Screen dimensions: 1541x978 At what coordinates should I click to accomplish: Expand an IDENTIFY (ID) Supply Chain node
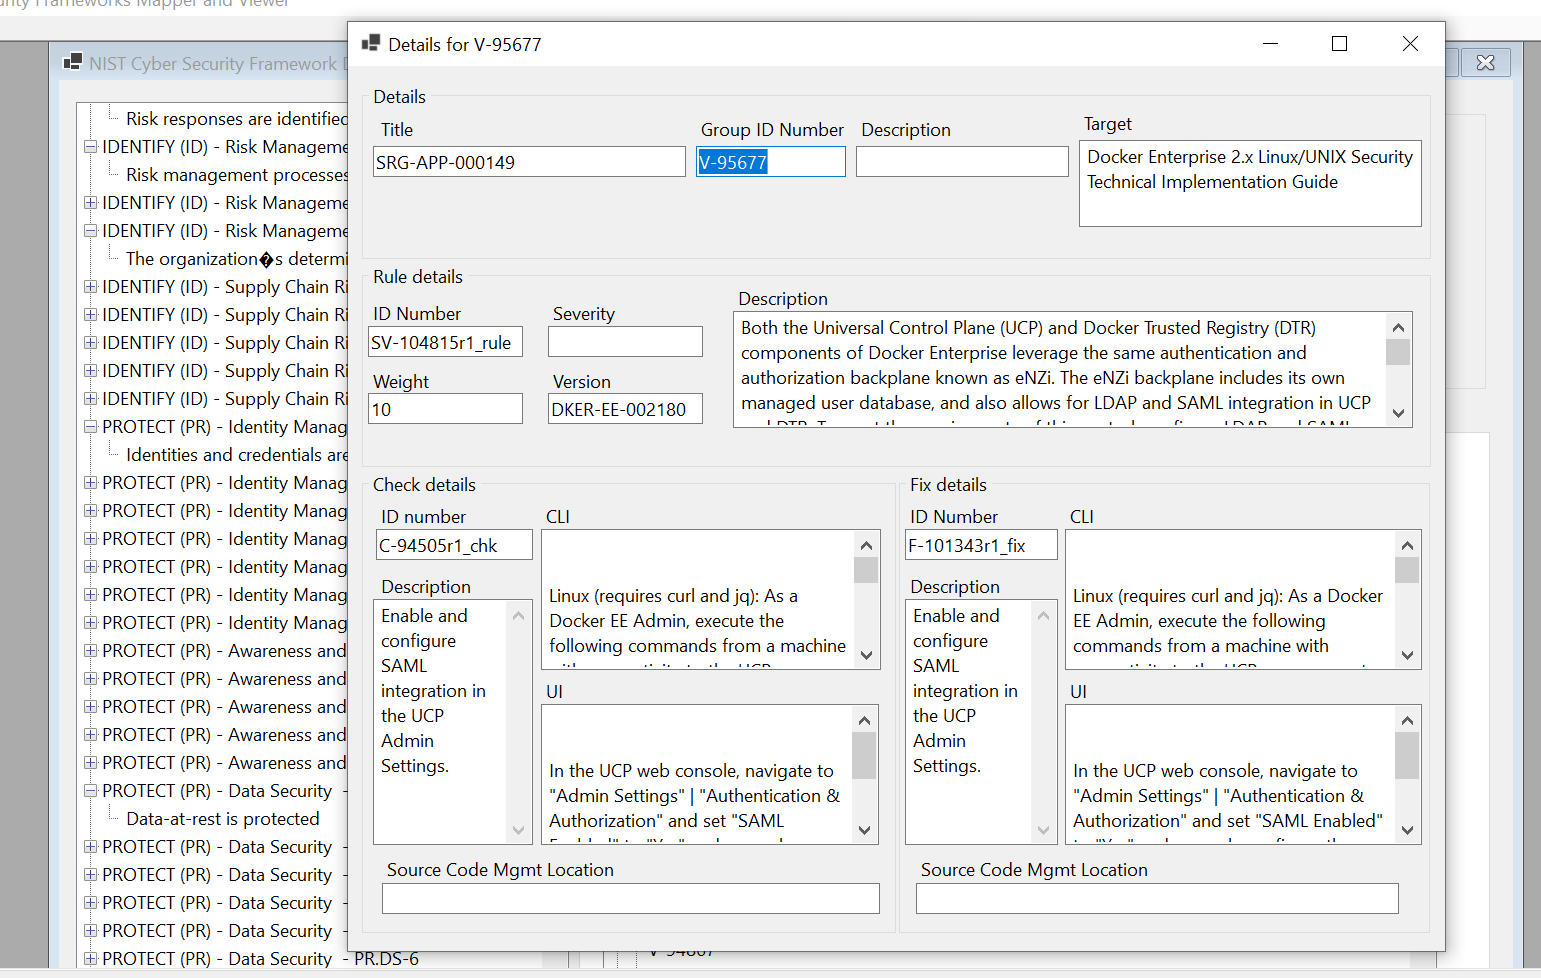[90, 286]
